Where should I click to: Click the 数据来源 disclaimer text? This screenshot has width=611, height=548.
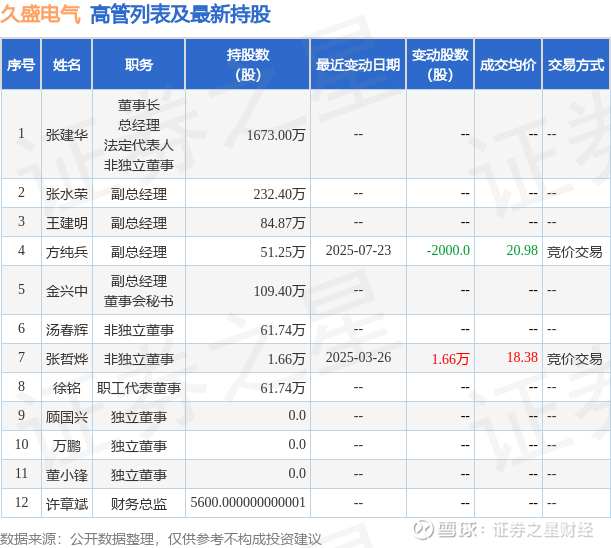pos(161,539)
